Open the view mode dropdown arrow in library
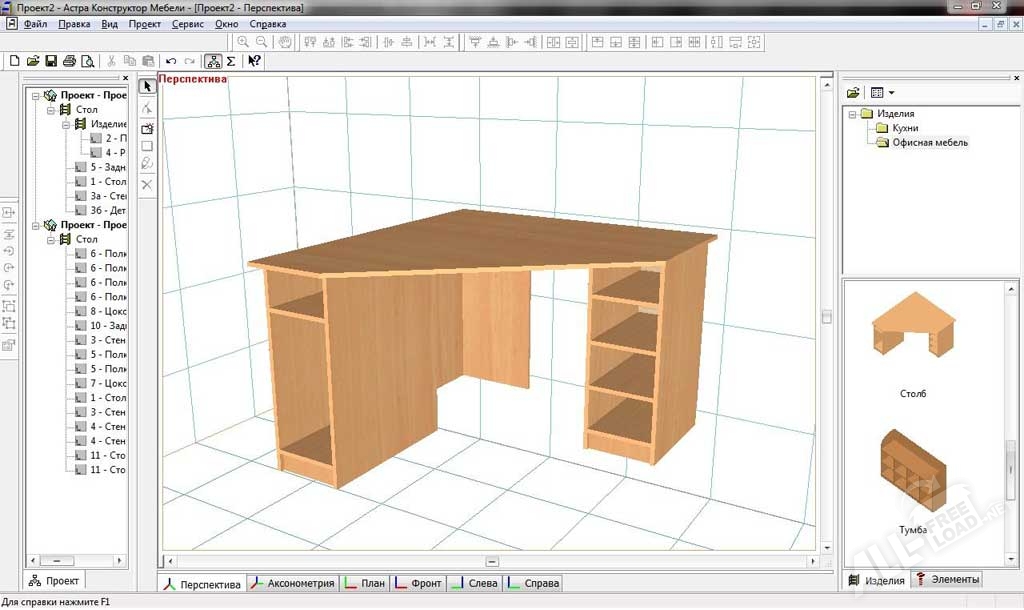The height and width of the screenshot is (610, 1024). click(891, 93)
